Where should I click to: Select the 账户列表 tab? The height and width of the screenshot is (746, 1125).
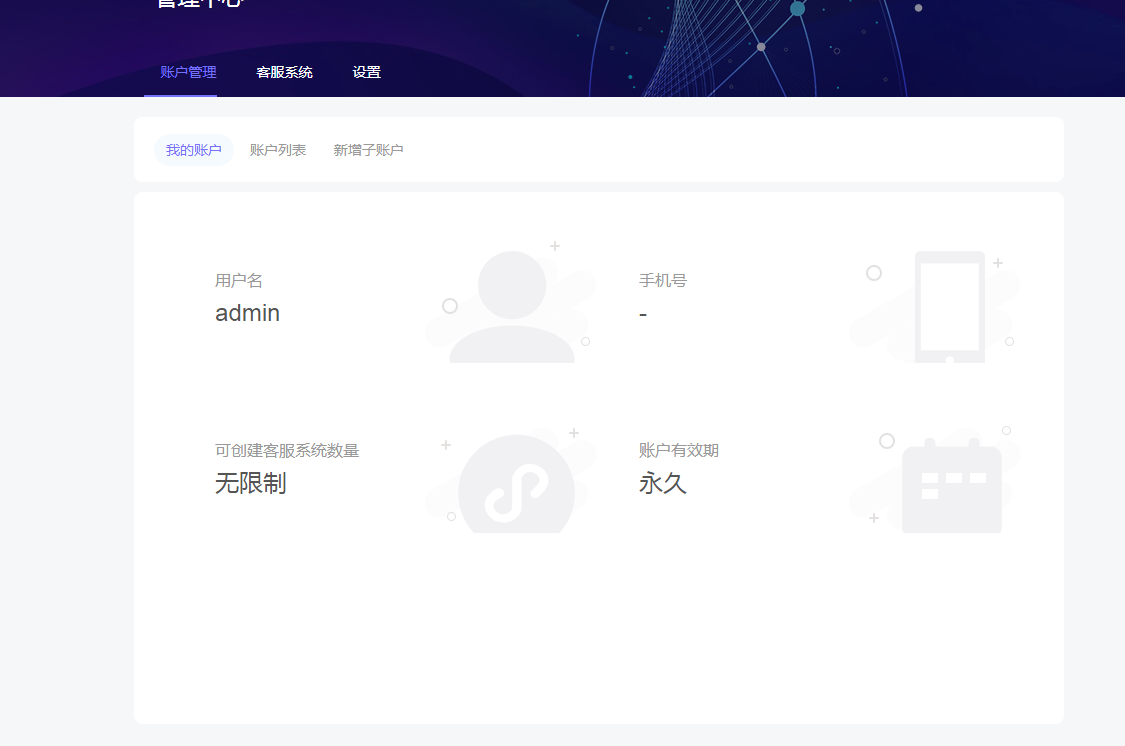pos(278,149)
